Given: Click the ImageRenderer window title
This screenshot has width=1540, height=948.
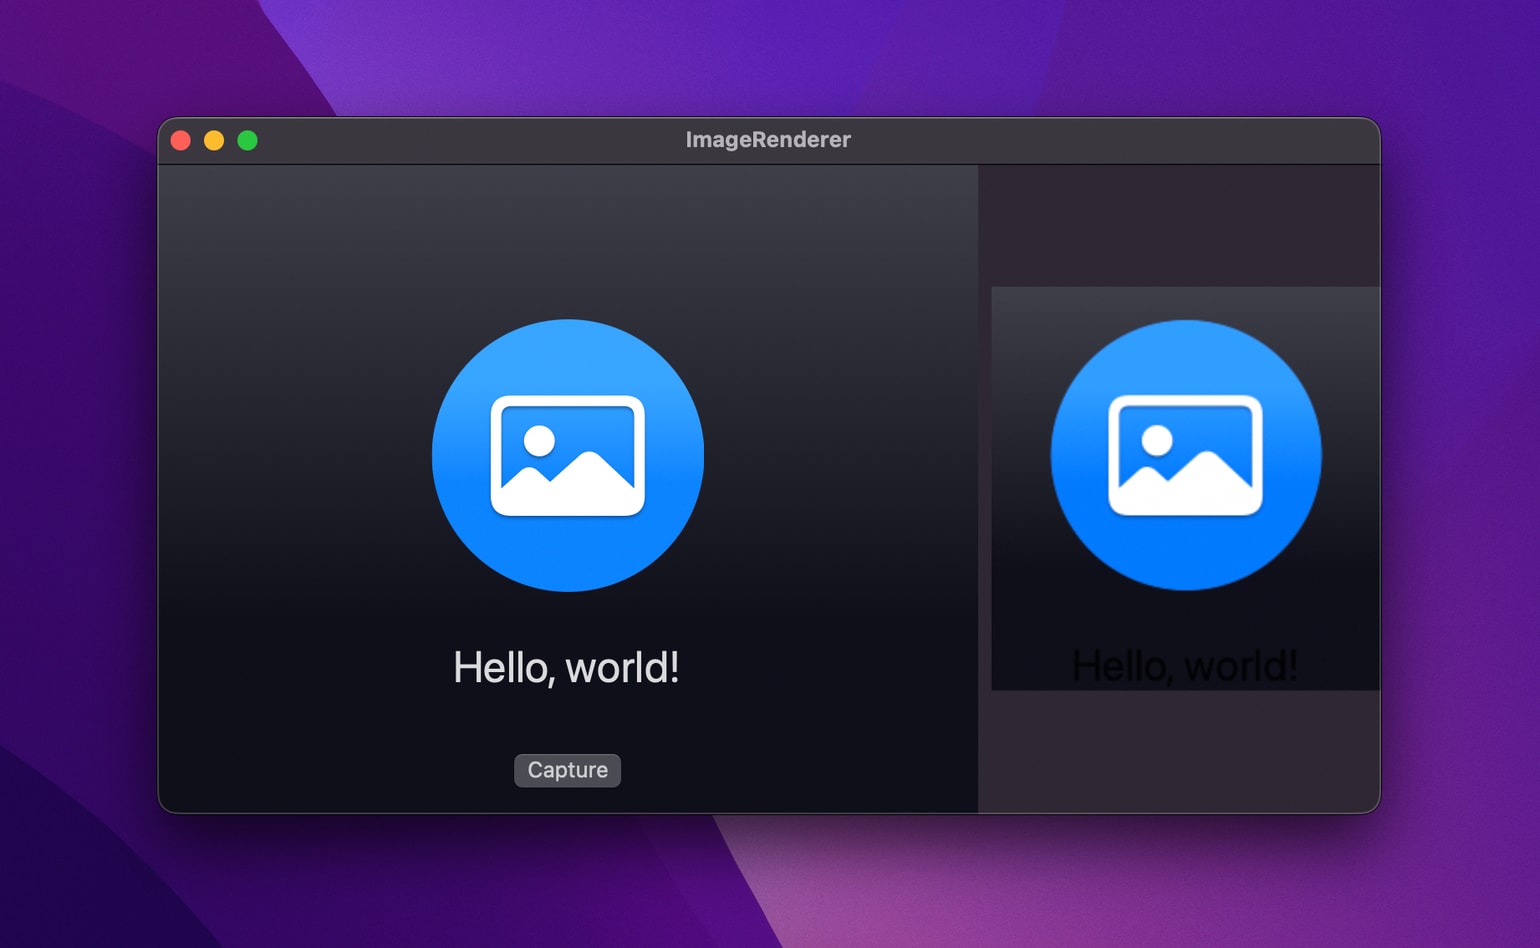Looking at the screenshot, I should coord(768,140).
